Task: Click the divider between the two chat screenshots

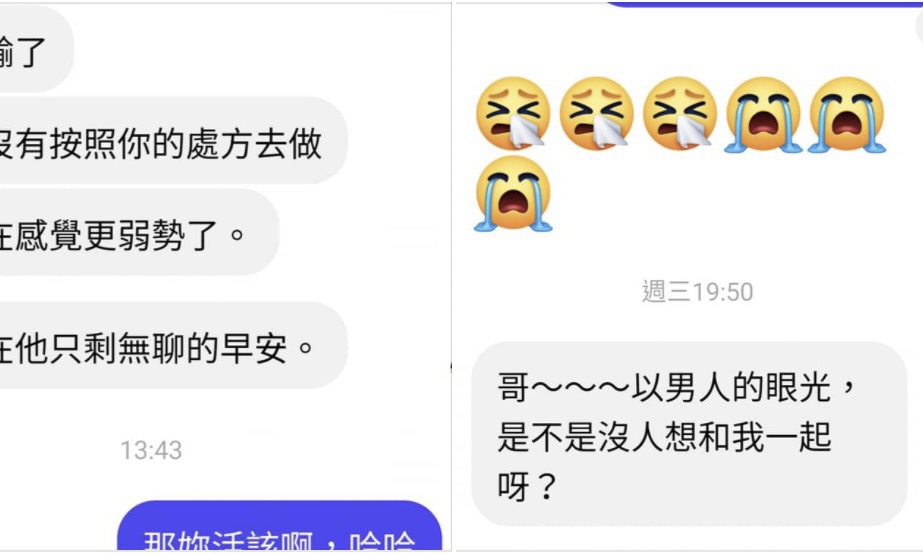Action: click(452, 277)
